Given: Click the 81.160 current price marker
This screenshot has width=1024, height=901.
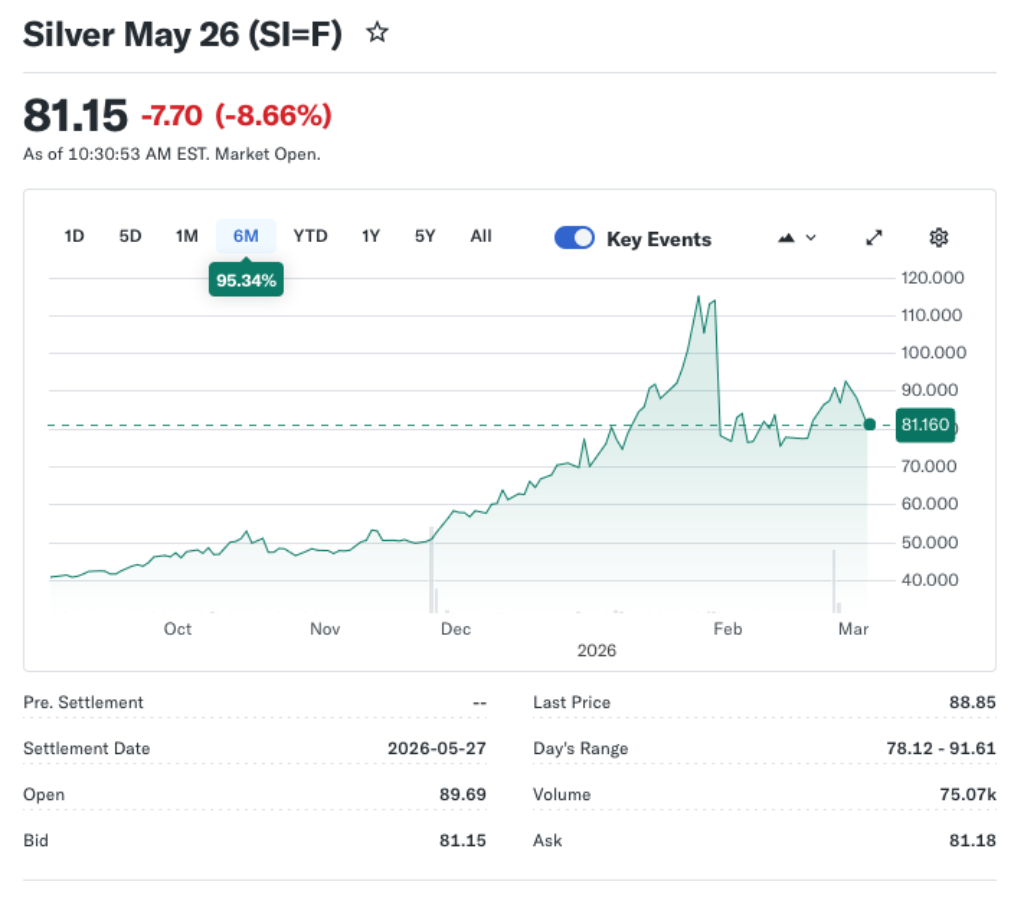Looking at the screenshot, I should point(924,424).
